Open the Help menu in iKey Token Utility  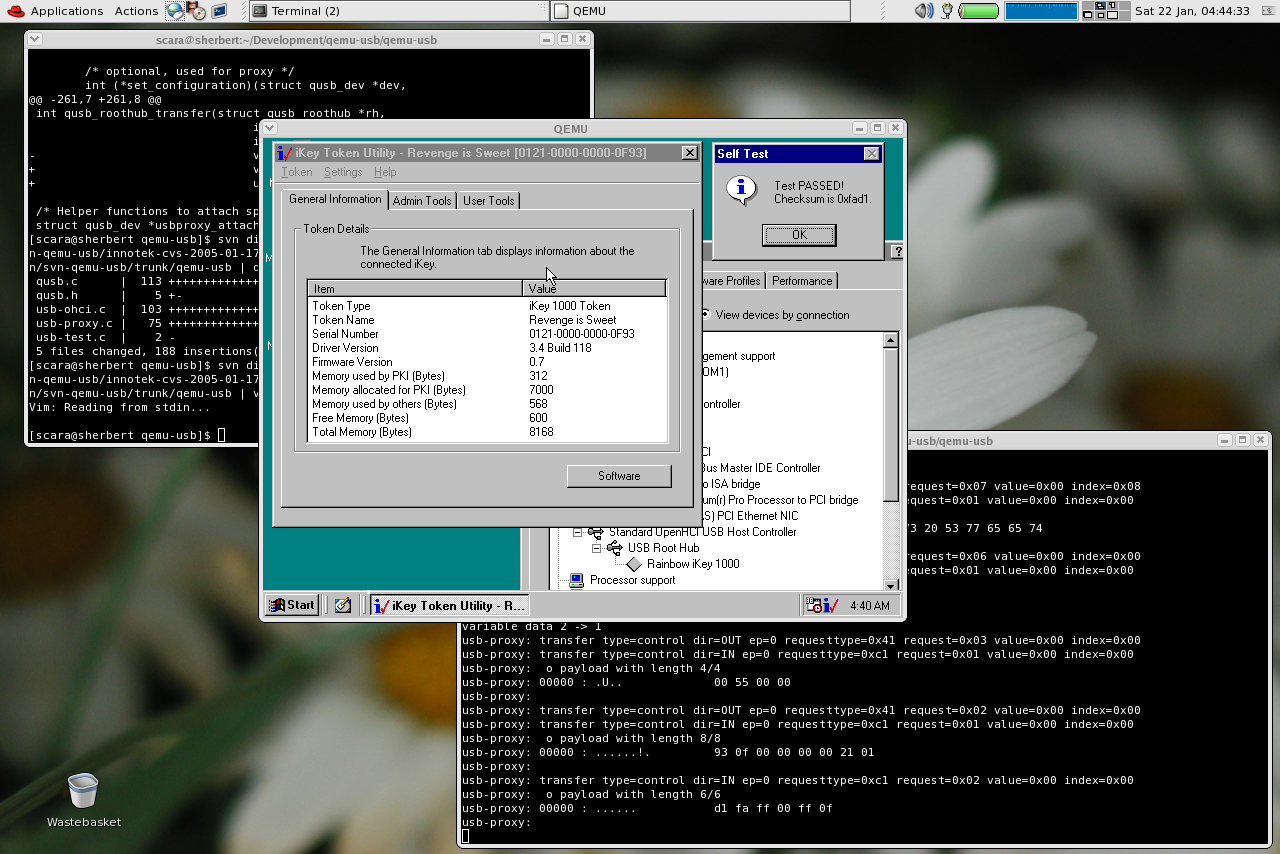pos(385,172)
